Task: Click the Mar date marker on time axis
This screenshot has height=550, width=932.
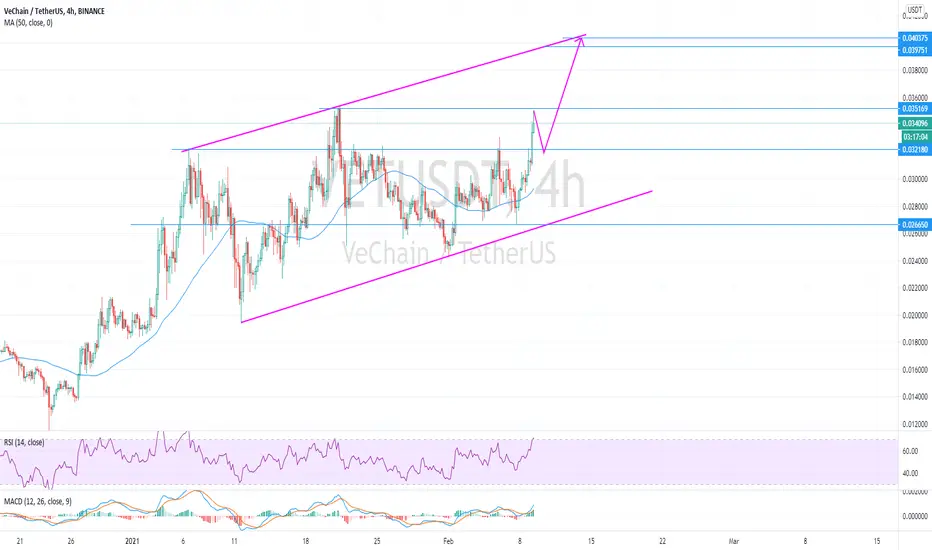Action: 734,541
